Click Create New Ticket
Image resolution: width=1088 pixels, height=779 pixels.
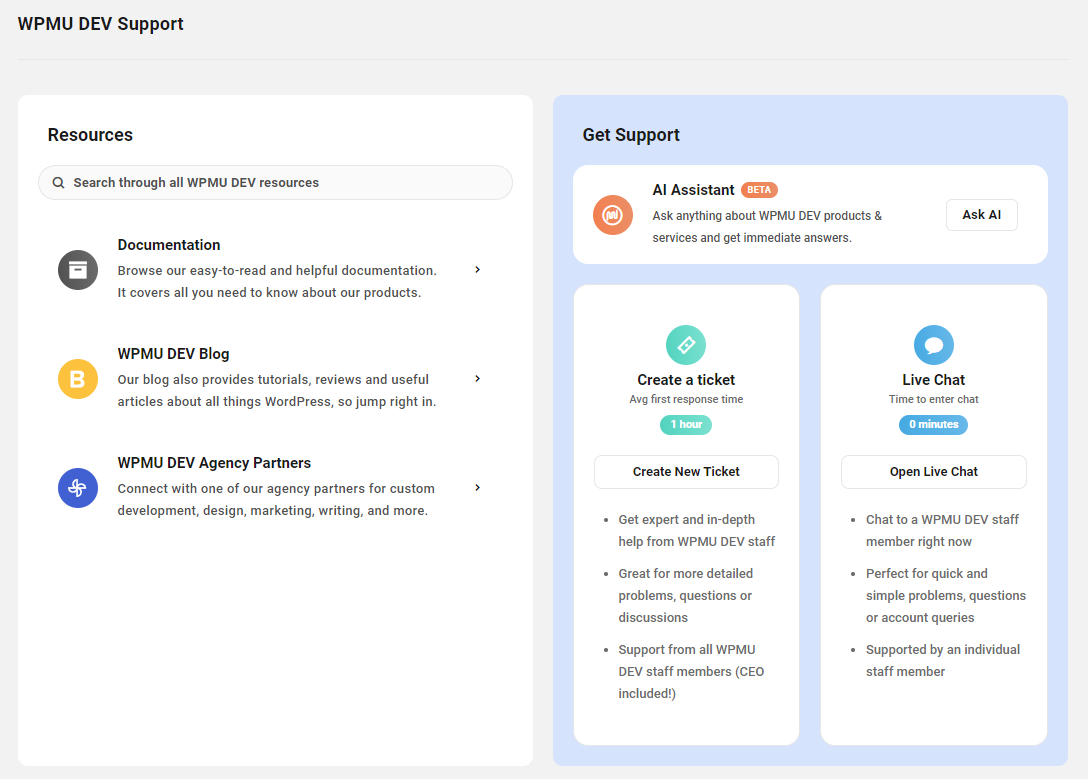pyautogui.click(x=686, y=471)
